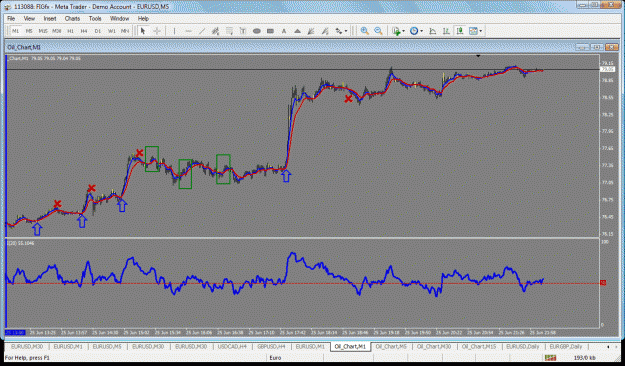Toggle the M30 timeframe button
Image resolution: width=625 pixels, height=366 pixels.
57,31
